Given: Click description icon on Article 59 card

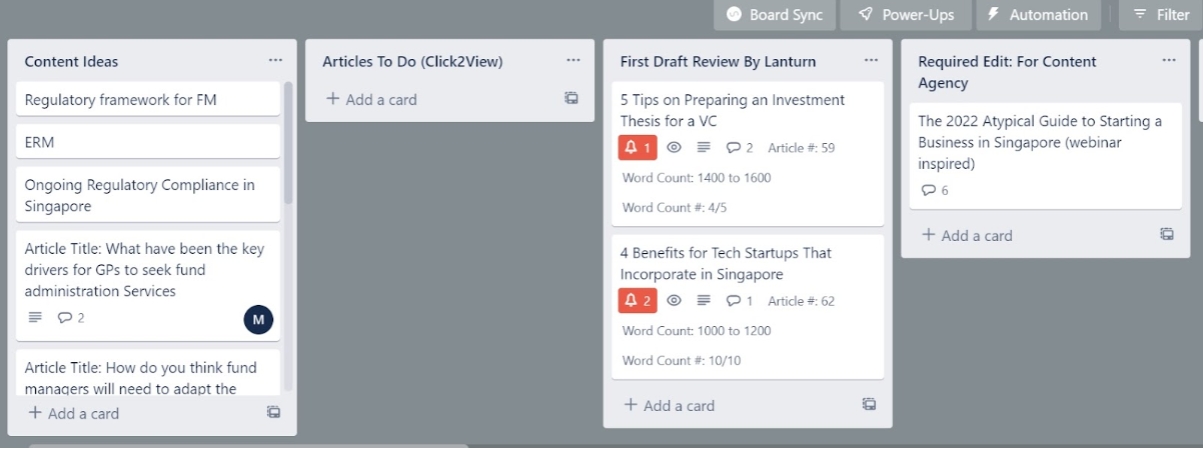Looking at the screenshot, I should [704, 148].
